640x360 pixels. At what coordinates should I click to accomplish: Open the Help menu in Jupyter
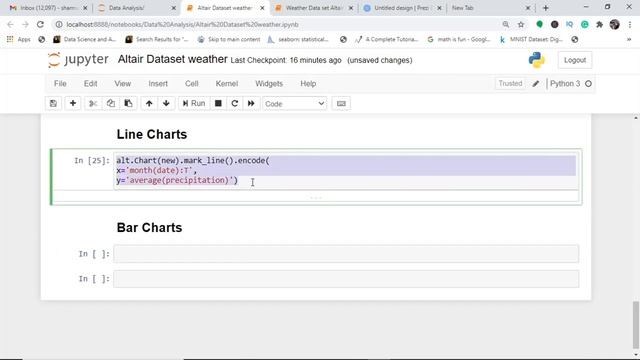[x=308, y=84]
